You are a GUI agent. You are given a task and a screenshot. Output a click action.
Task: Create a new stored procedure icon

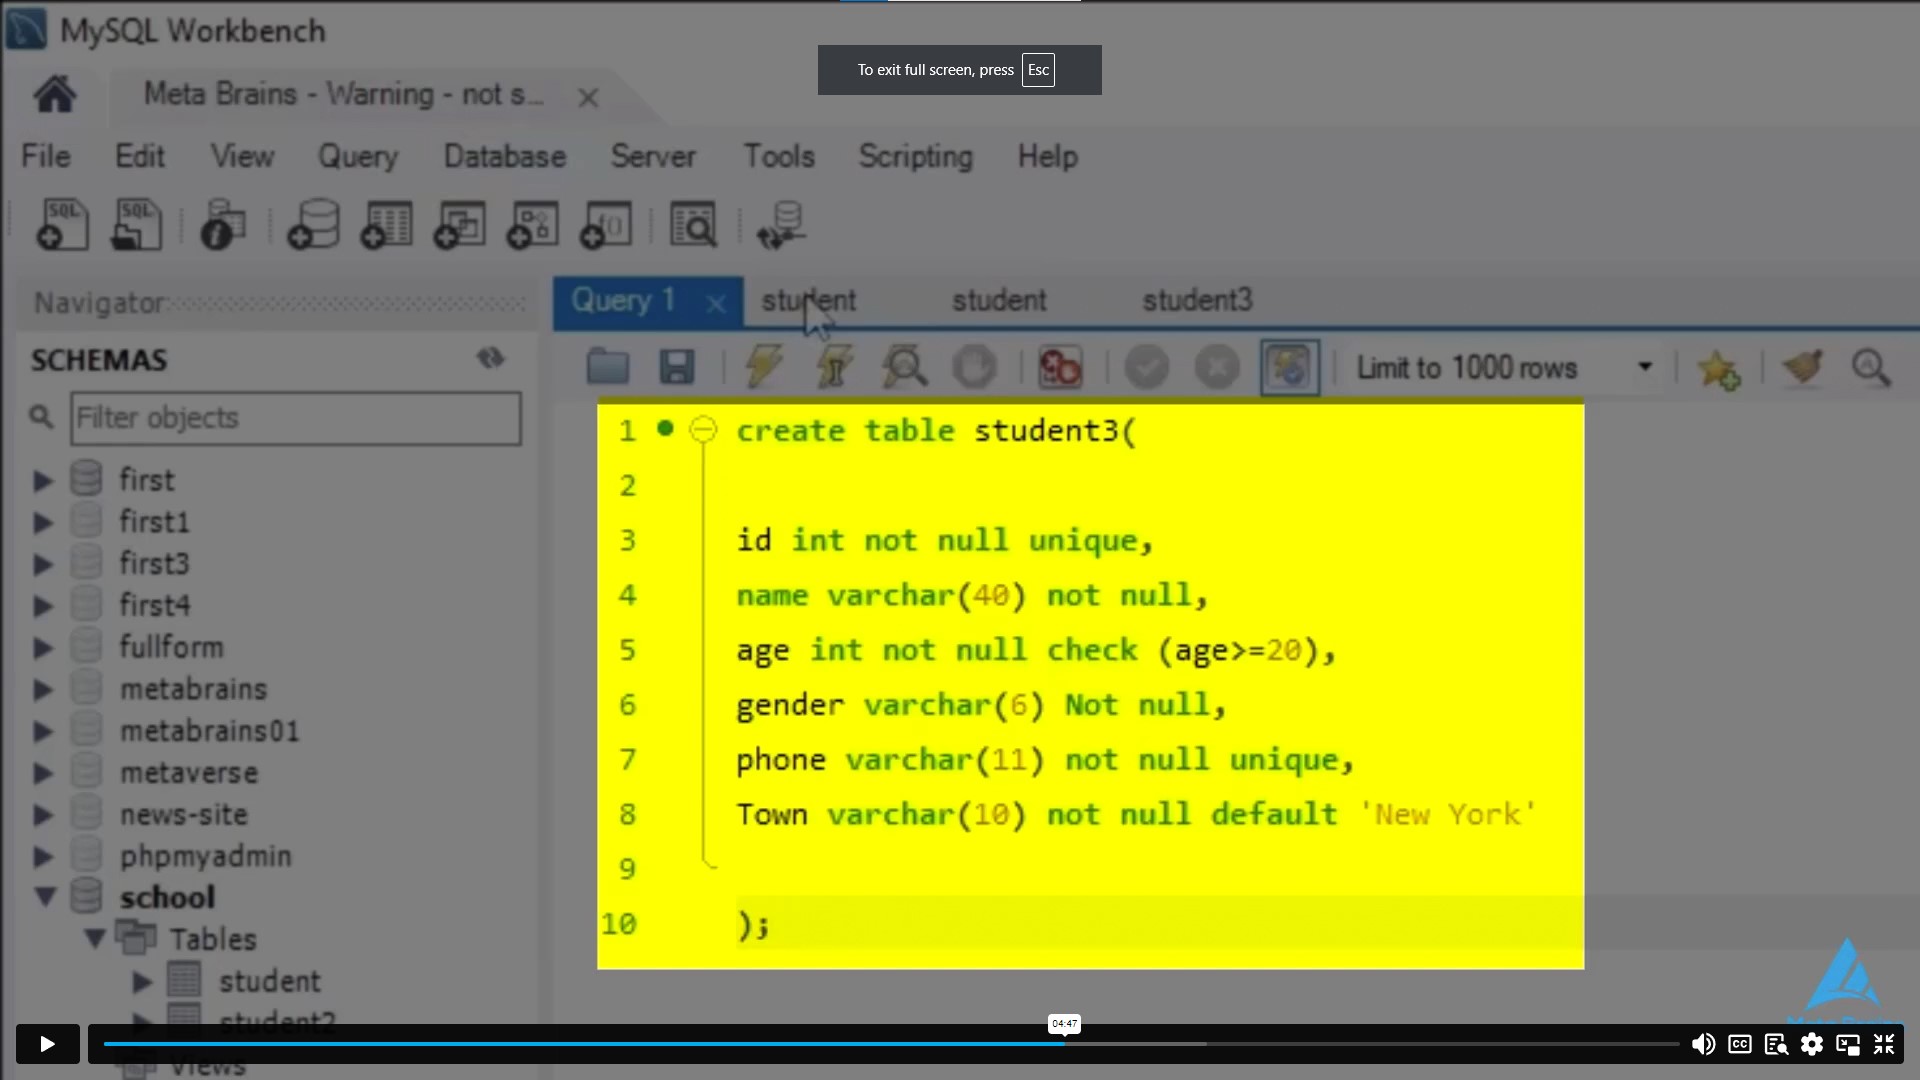click(x=533, y=224)
